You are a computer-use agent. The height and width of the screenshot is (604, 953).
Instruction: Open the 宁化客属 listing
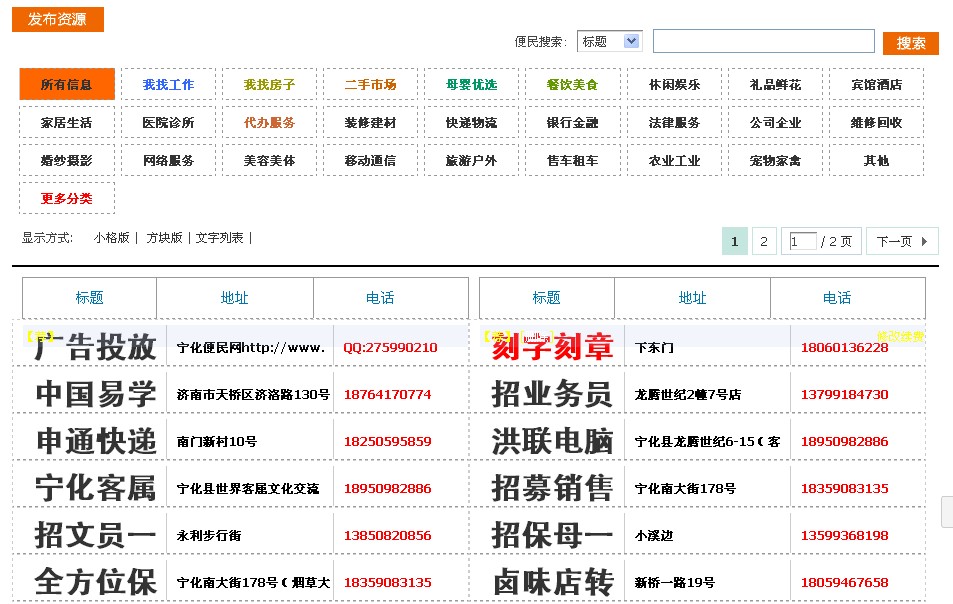(x=95, y=488)
